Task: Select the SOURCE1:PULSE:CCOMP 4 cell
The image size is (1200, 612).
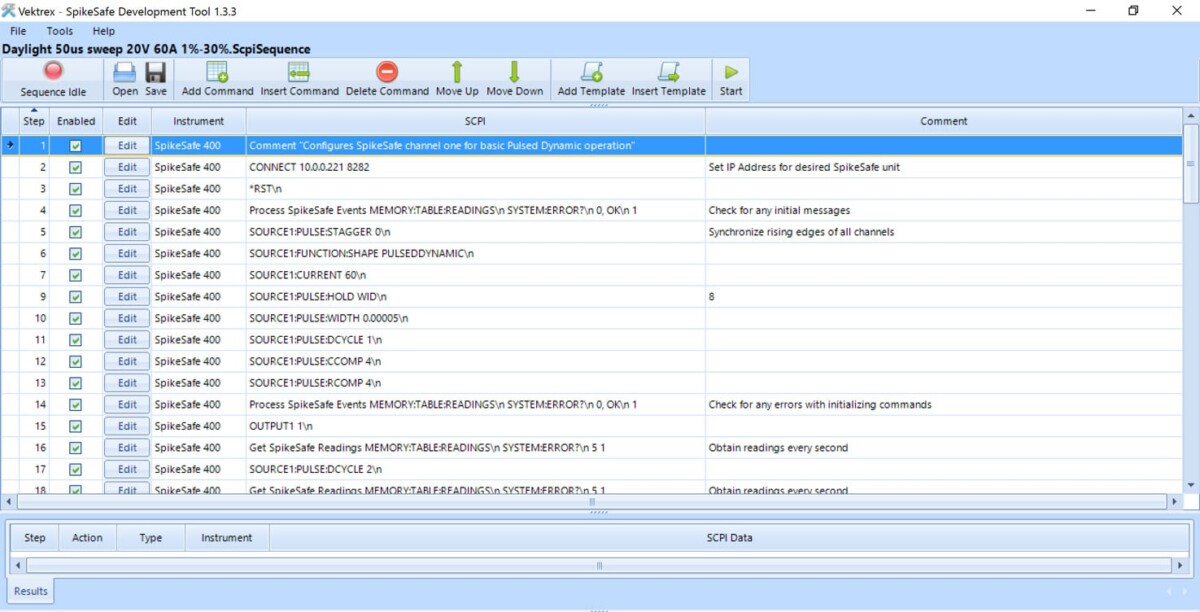Action: 476,361
